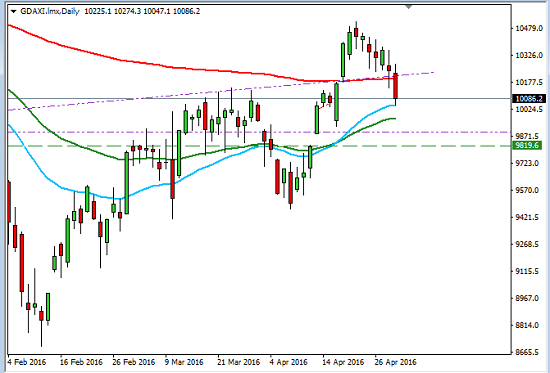
Task: Click the 8665.5 price axis label
Action: point(528,352)
